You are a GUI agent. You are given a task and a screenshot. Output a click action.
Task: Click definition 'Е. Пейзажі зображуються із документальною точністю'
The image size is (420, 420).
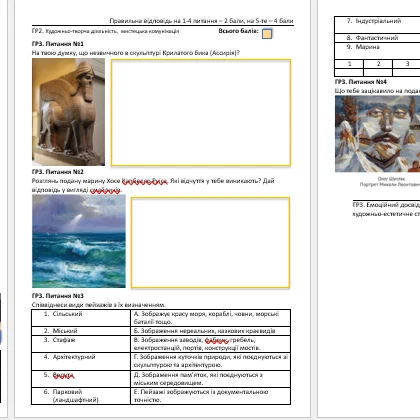[x=210, y=396]
